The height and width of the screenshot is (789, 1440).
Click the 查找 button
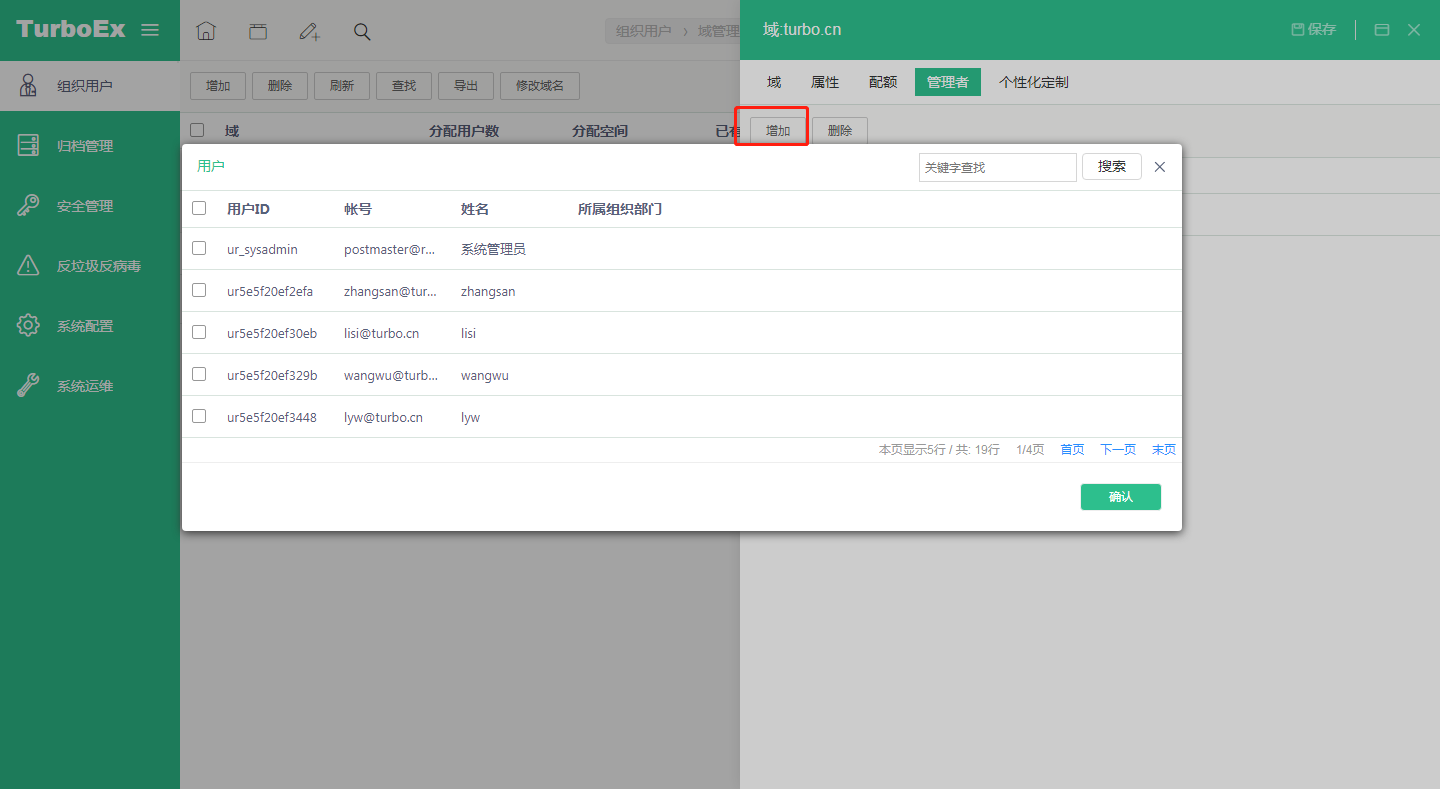[404, 86]
